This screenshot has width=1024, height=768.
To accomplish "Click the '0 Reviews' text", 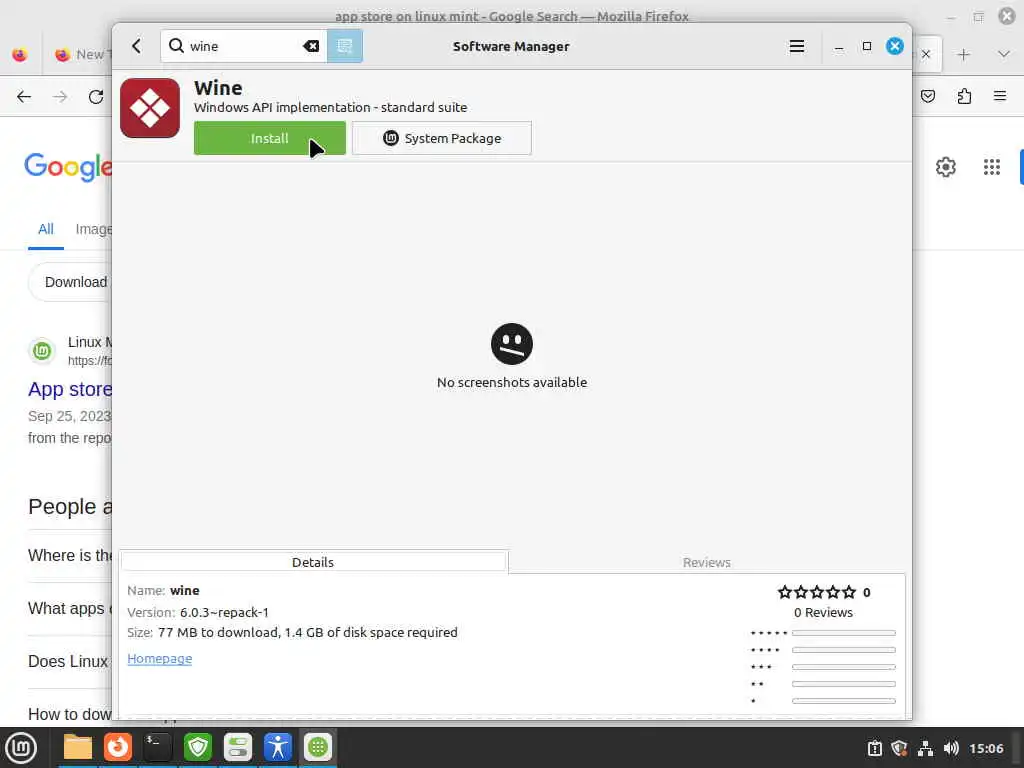I will [x=823, y=613].
